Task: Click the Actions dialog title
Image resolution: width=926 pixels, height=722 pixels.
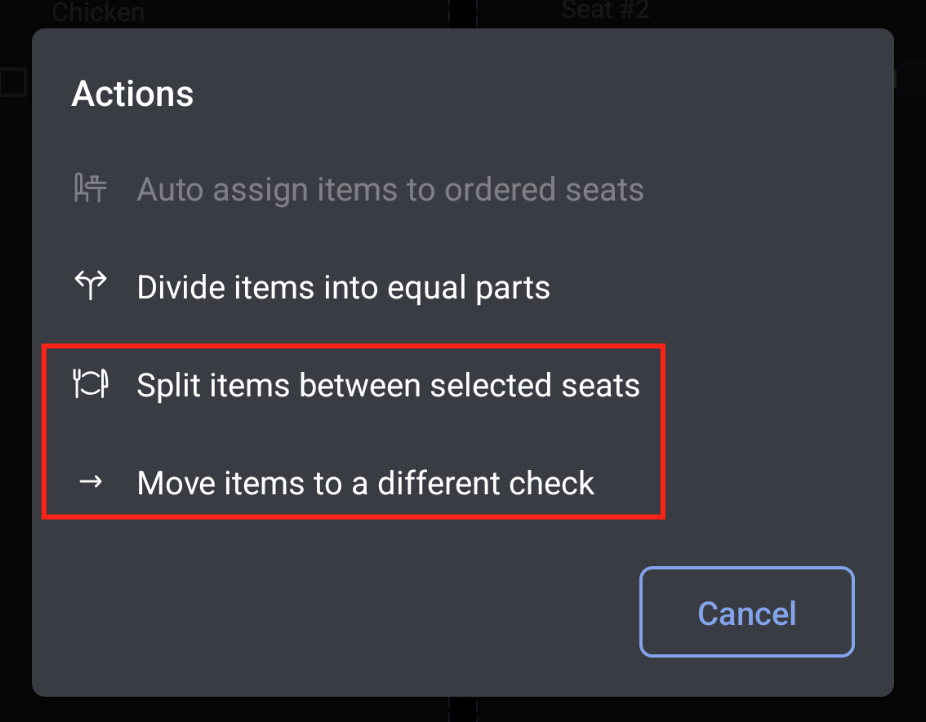Action: point(133,94)
